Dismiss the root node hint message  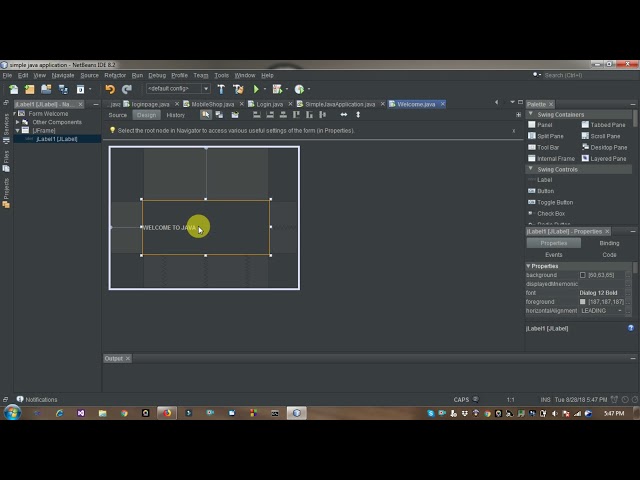[x=513, y=131]
